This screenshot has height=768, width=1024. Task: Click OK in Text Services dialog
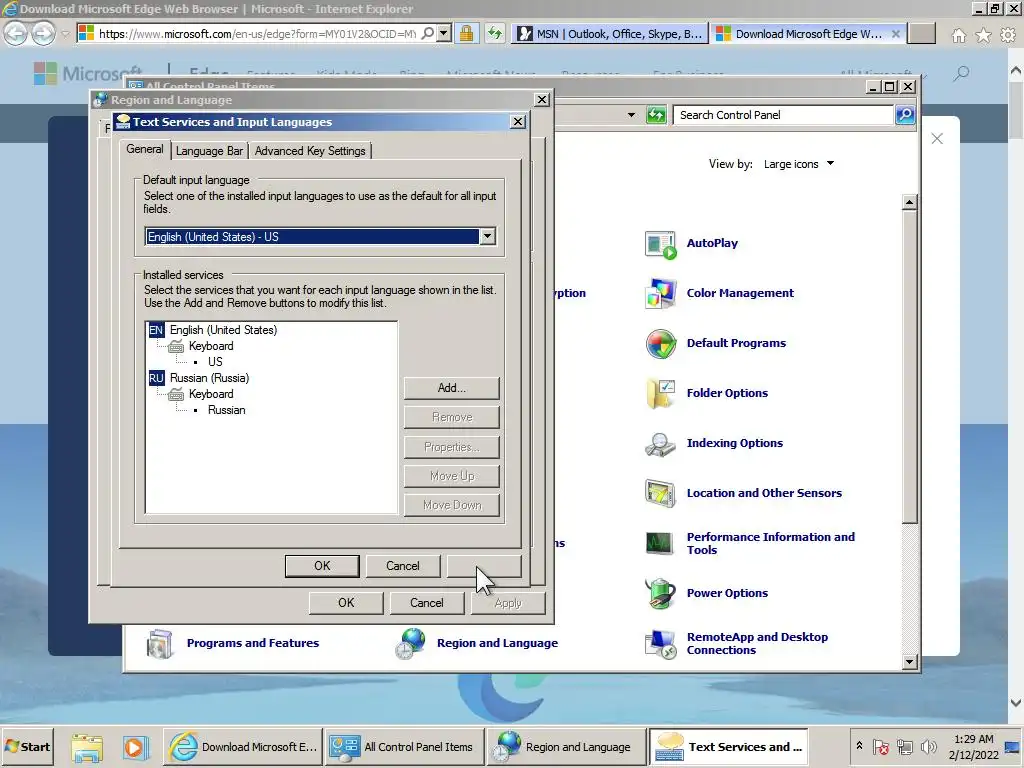pos(322,566)
